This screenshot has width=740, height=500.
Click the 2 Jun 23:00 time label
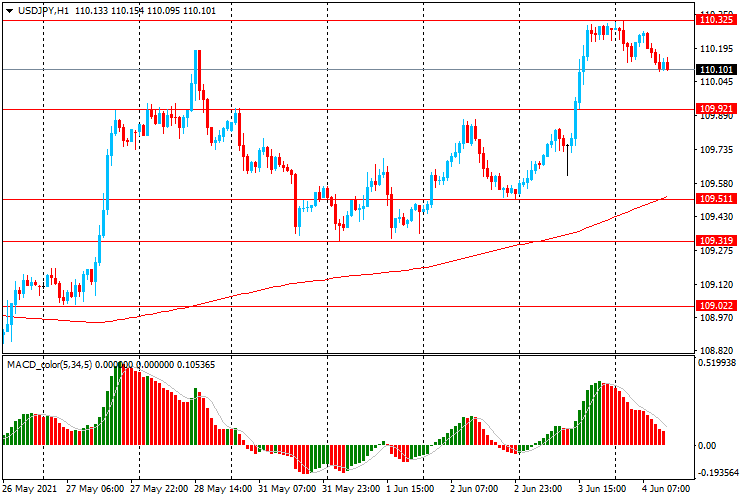pos(538,488)
